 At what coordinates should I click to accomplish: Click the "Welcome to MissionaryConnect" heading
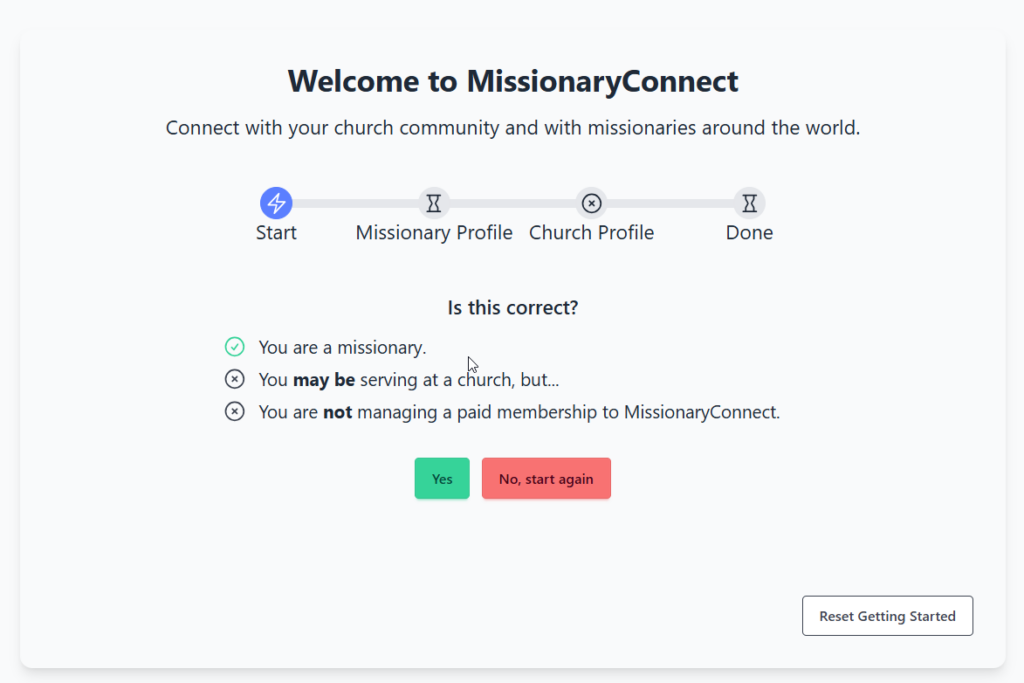[512, 81]
